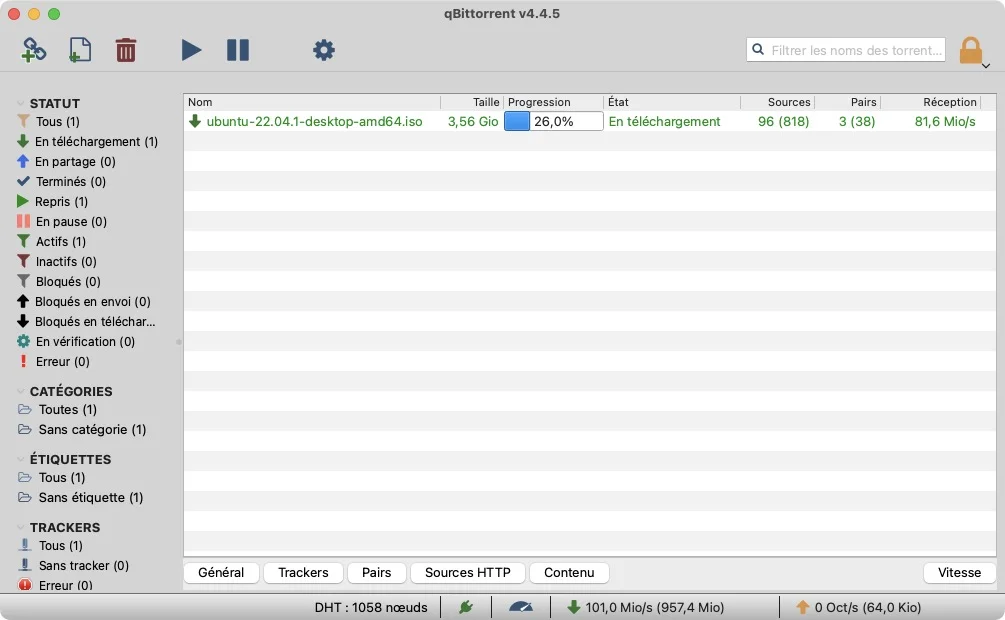Click download speed 101,0 Mio/s status

[x=646, y=607]
